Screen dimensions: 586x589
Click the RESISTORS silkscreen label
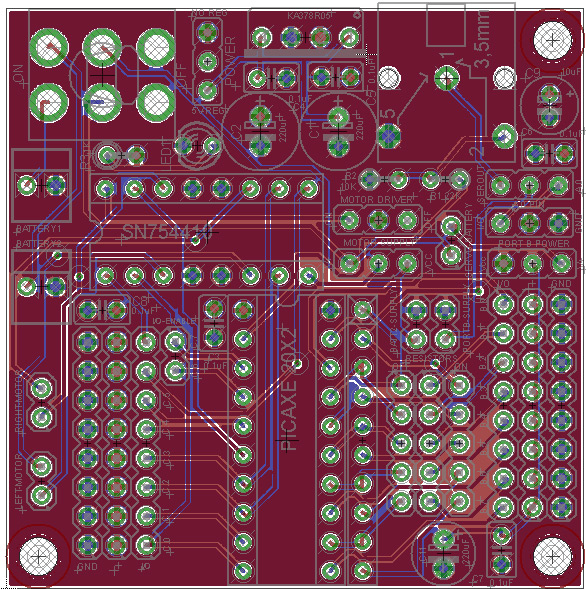(x=432, y=358)
